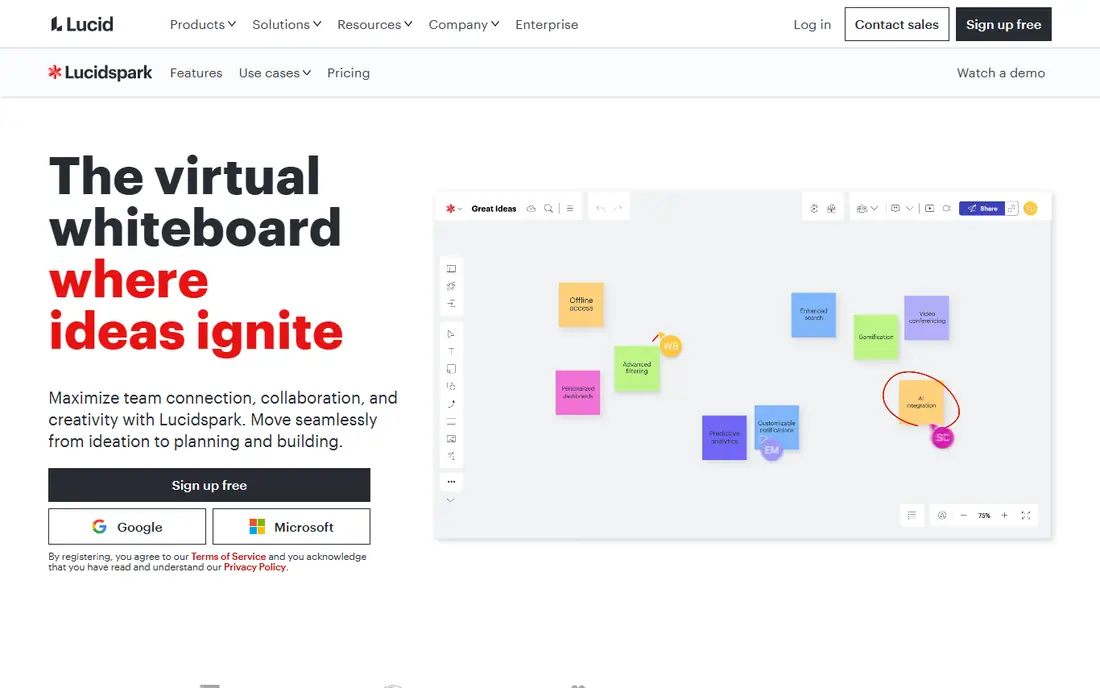Click the red Lucidspark star icon in the whiteboard toolbar
The height and width of the screenshot is (688, 1100).
[x=450, y=208]
